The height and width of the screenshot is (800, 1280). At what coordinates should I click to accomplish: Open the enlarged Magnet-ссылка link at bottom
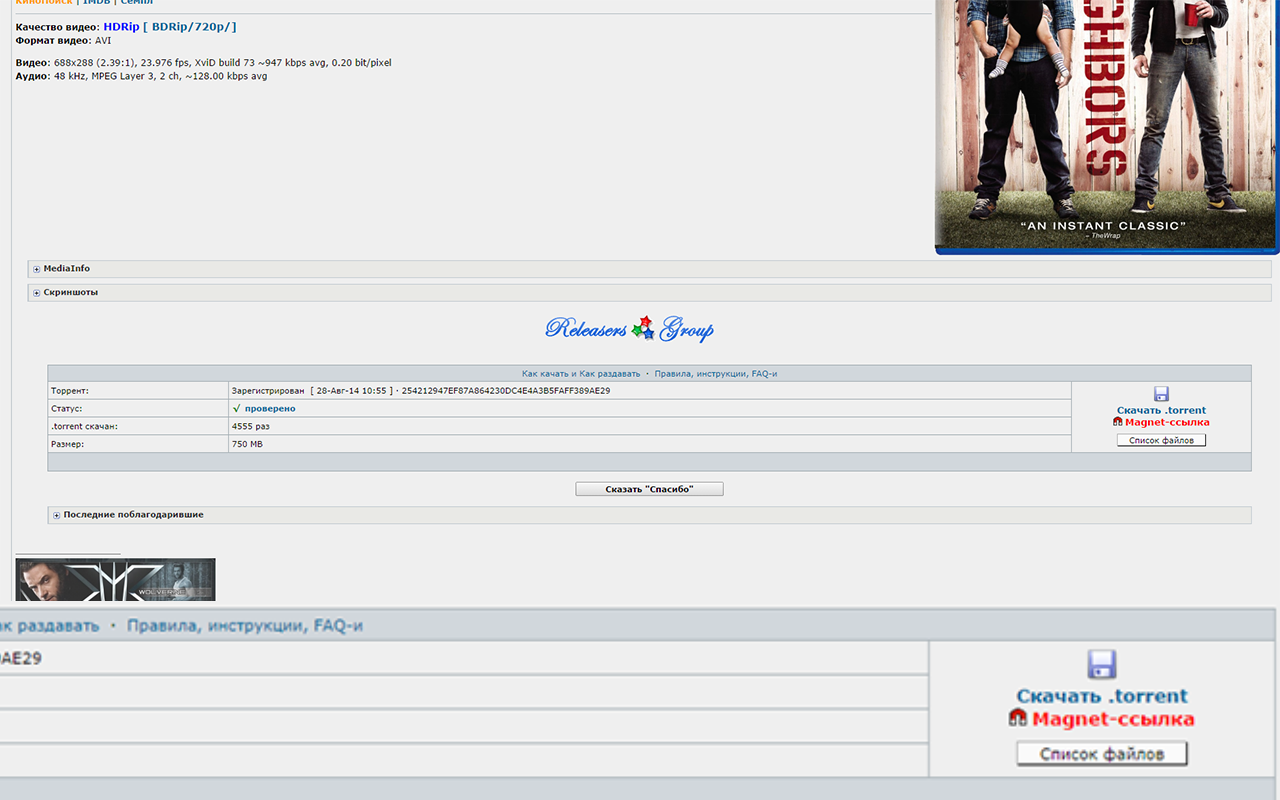1113,719
